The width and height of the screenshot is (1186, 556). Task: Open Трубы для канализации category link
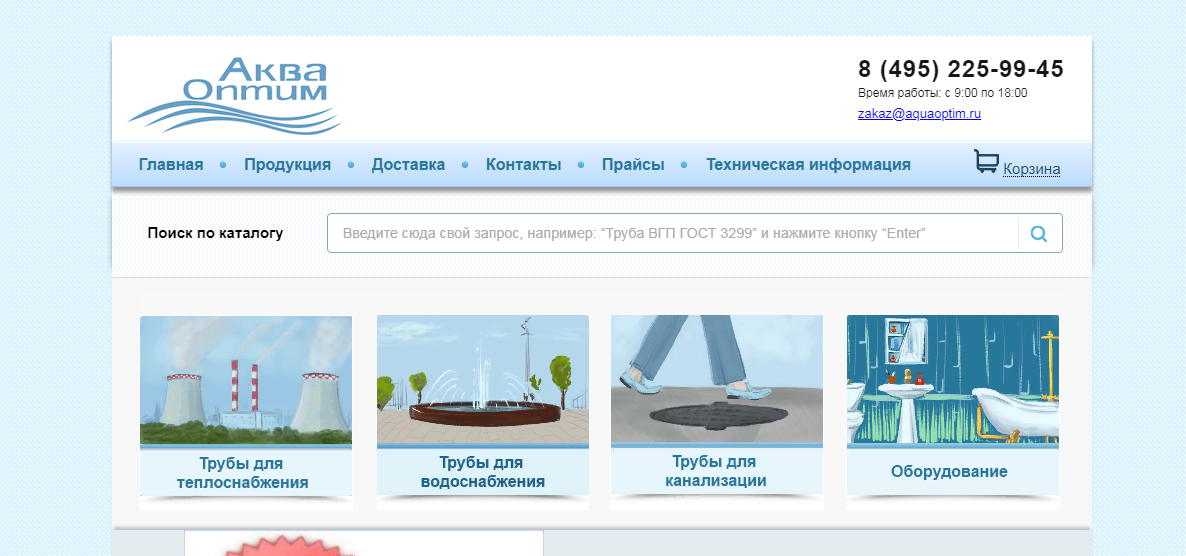(715, 471)
